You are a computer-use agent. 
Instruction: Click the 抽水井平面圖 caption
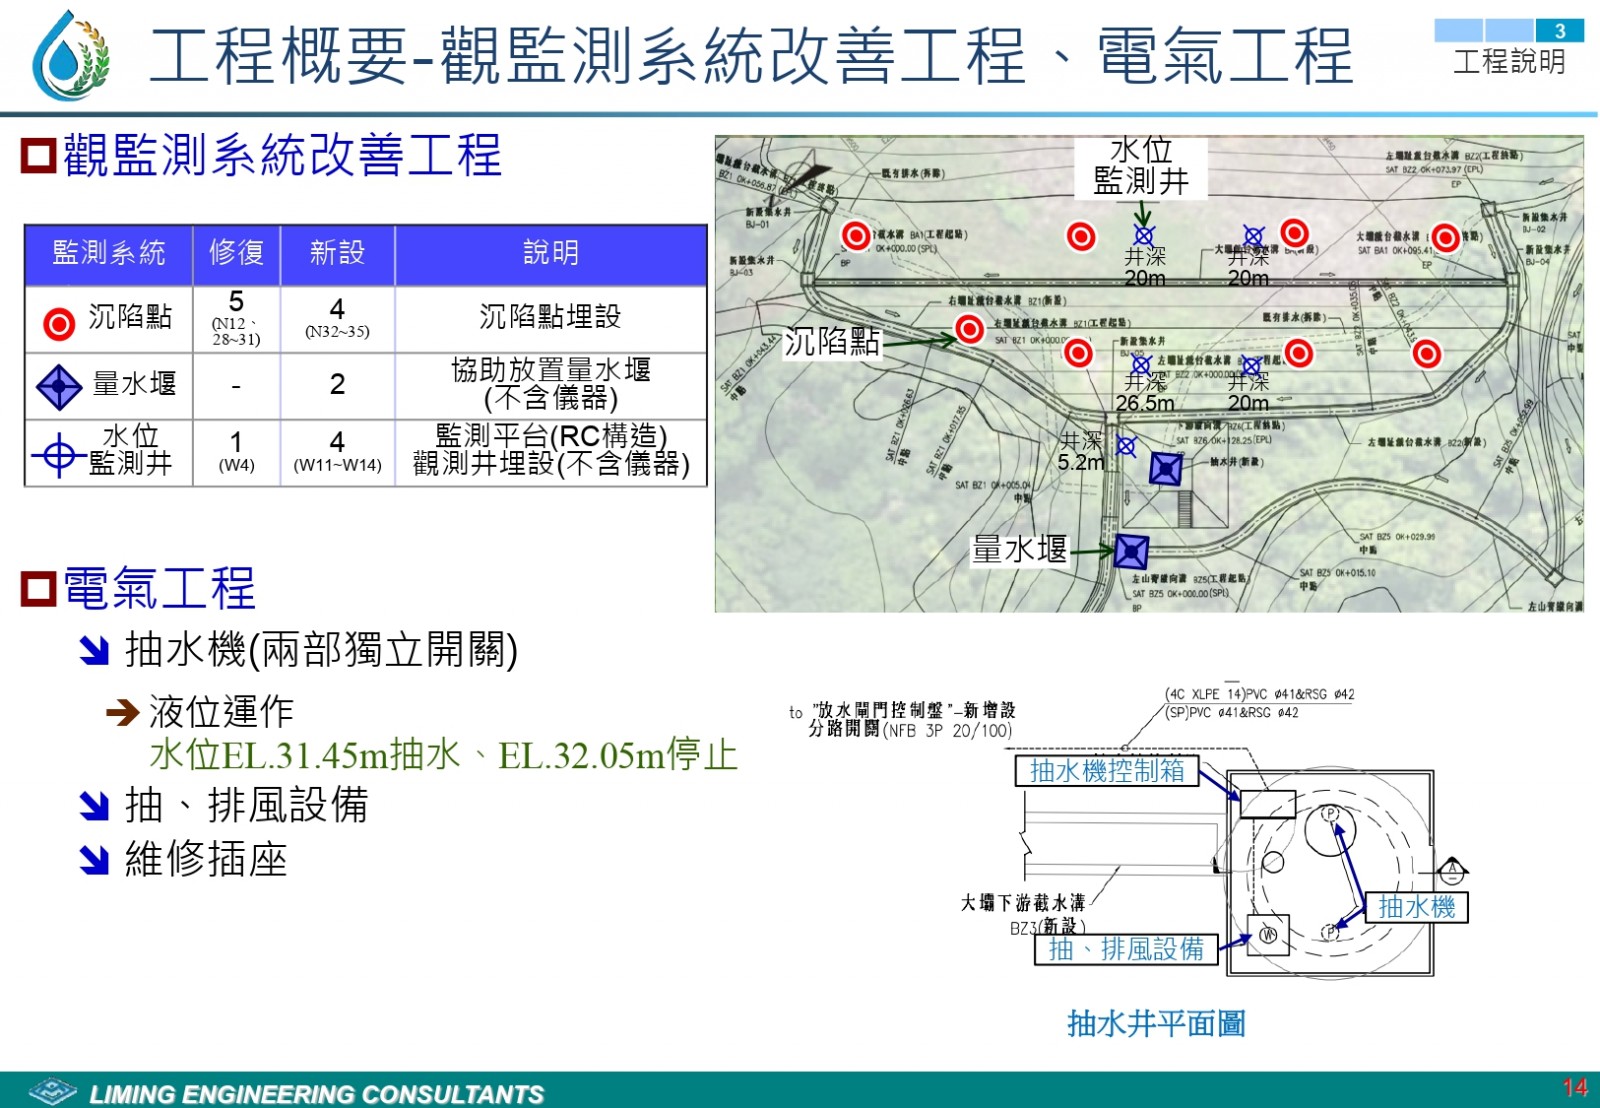[1156, 1023]
